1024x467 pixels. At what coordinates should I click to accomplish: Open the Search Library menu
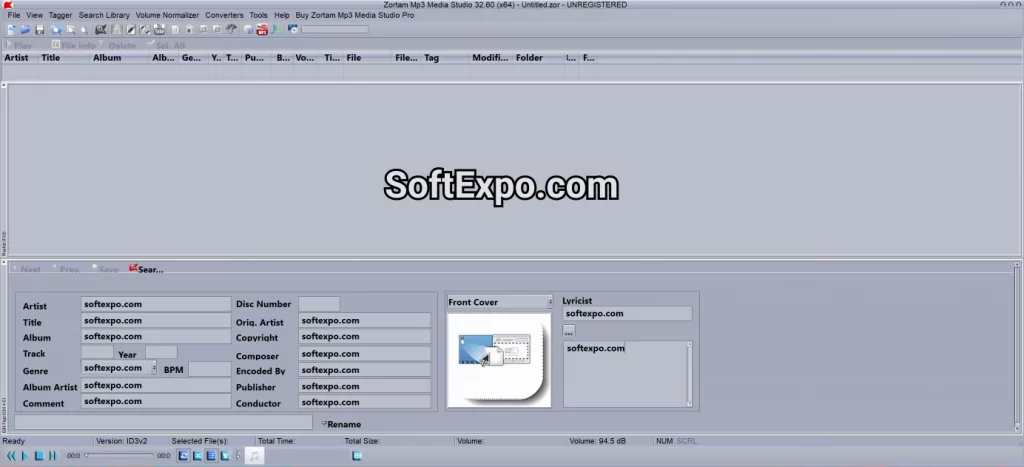point(104,15)
